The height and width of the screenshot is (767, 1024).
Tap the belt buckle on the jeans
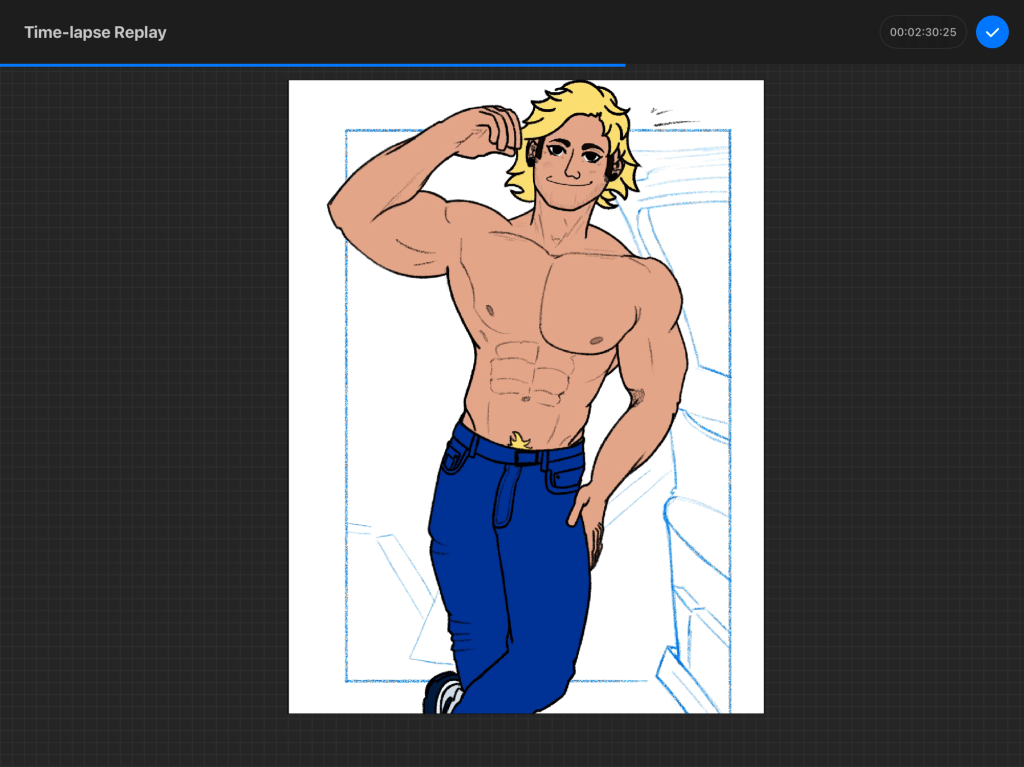click(x=526, y=458)
